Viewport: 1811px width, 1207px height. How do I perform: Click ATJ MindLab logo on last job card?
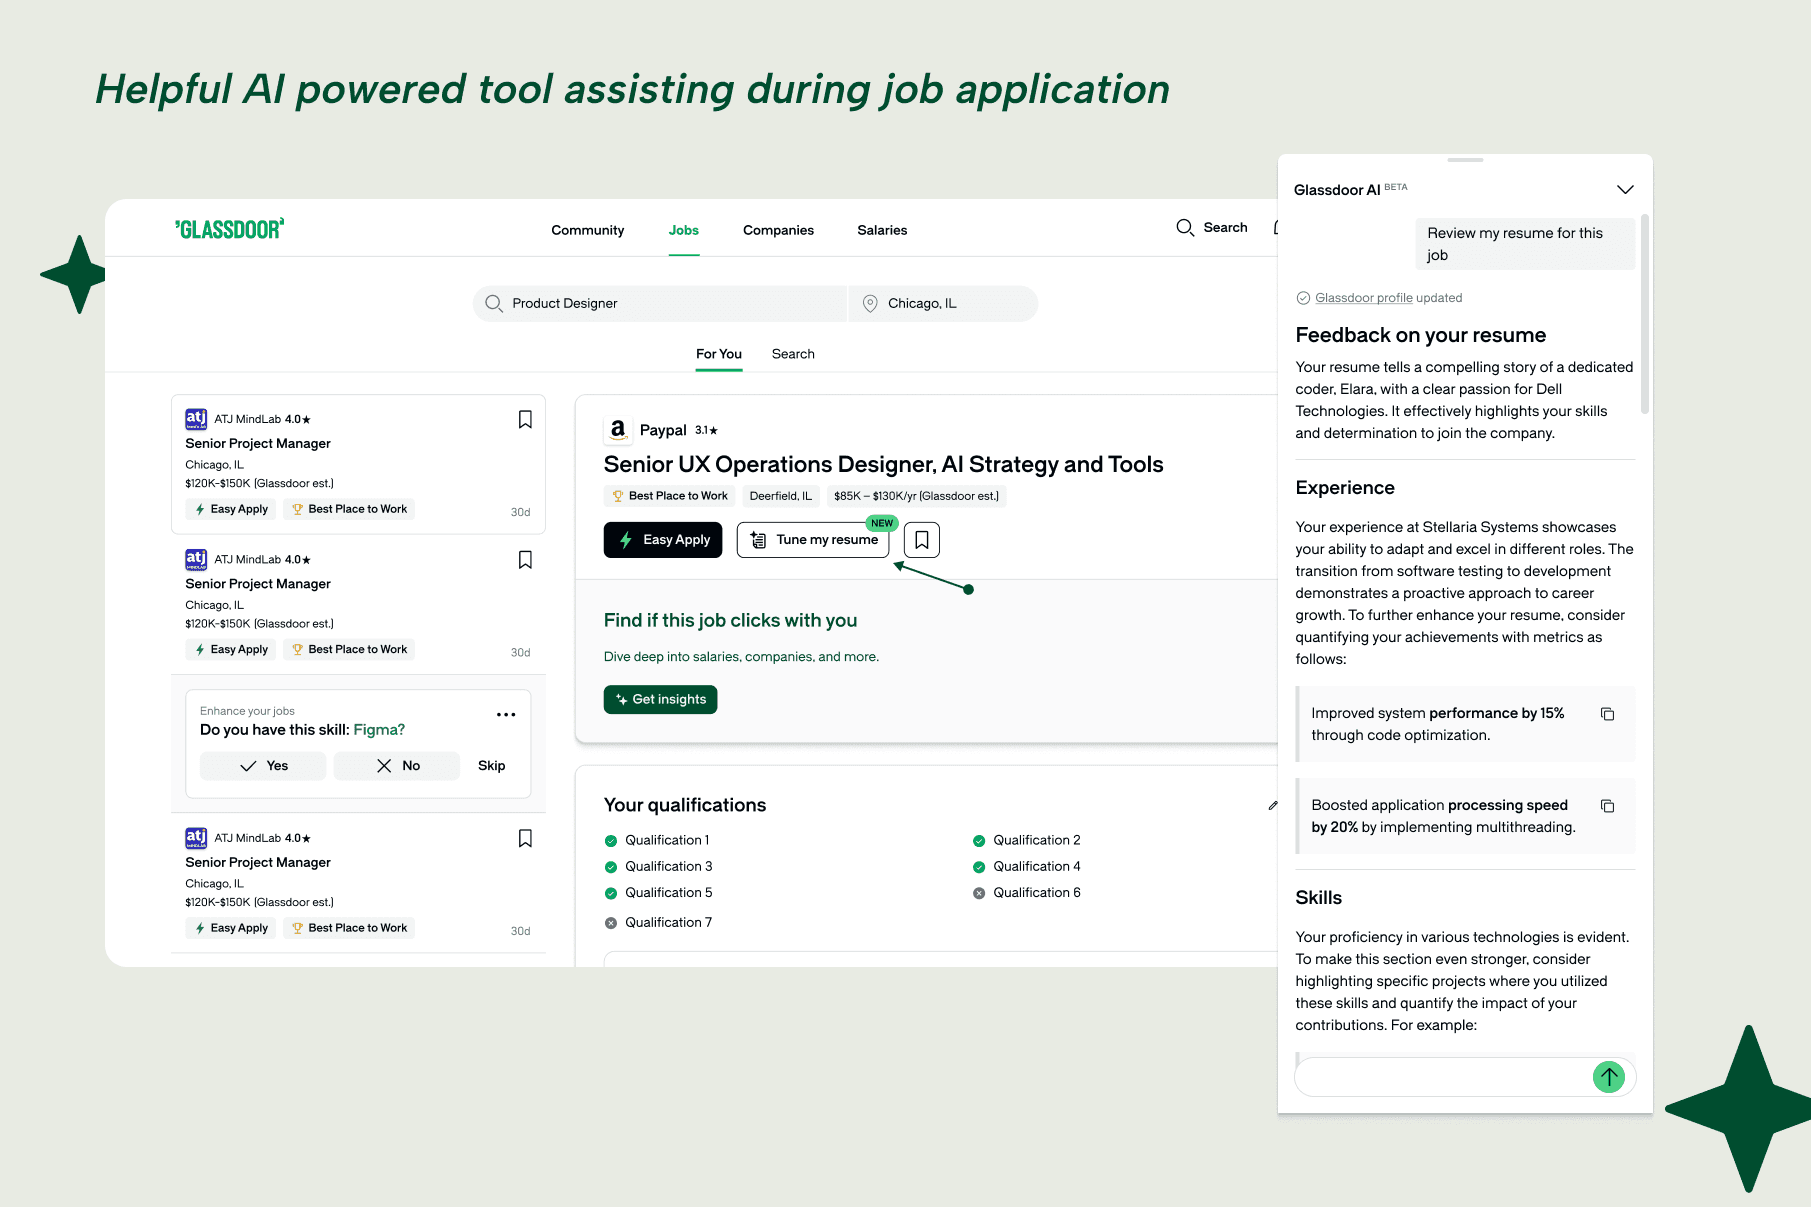tap(196, 838)
